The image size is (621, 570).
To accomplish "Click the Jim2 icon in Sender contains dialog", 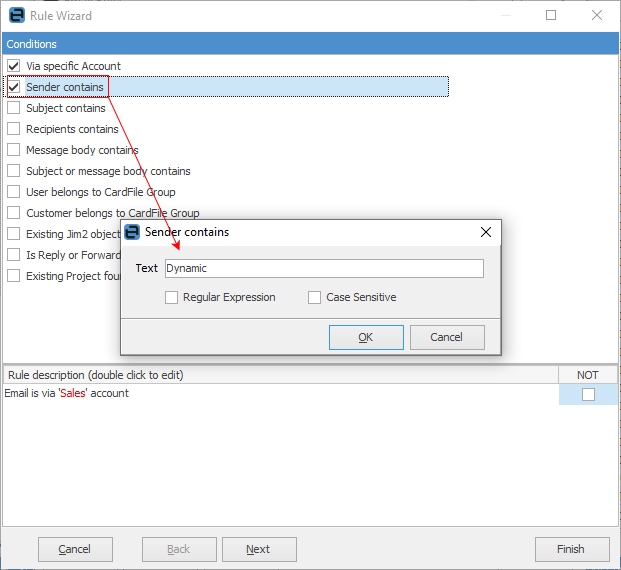I will pos(132,232).
